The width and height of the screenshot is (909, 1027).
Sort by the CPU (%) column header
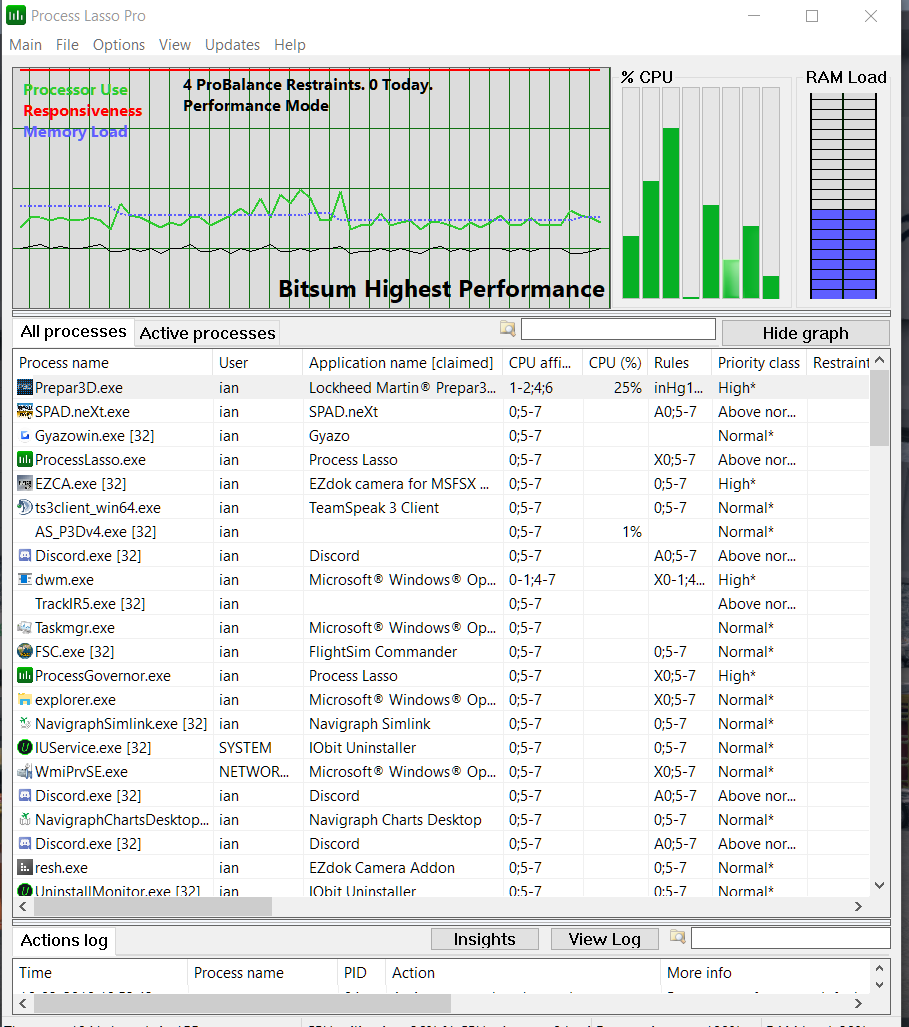614,363
